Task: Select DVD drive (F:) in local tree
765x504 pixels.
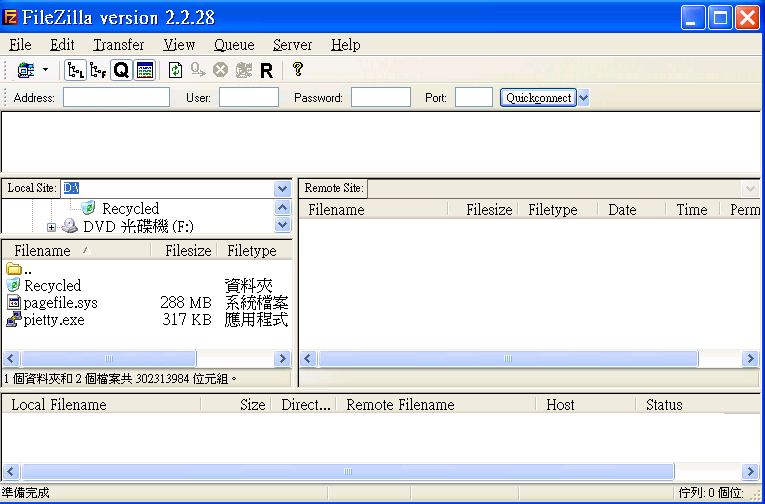Action: pyautogui.click(x=138, y=226)
